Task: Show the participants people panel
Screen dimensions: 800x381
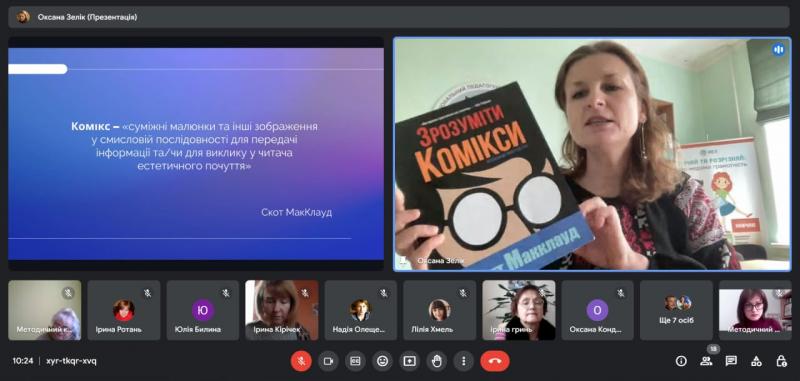Action: click(706, 361)
